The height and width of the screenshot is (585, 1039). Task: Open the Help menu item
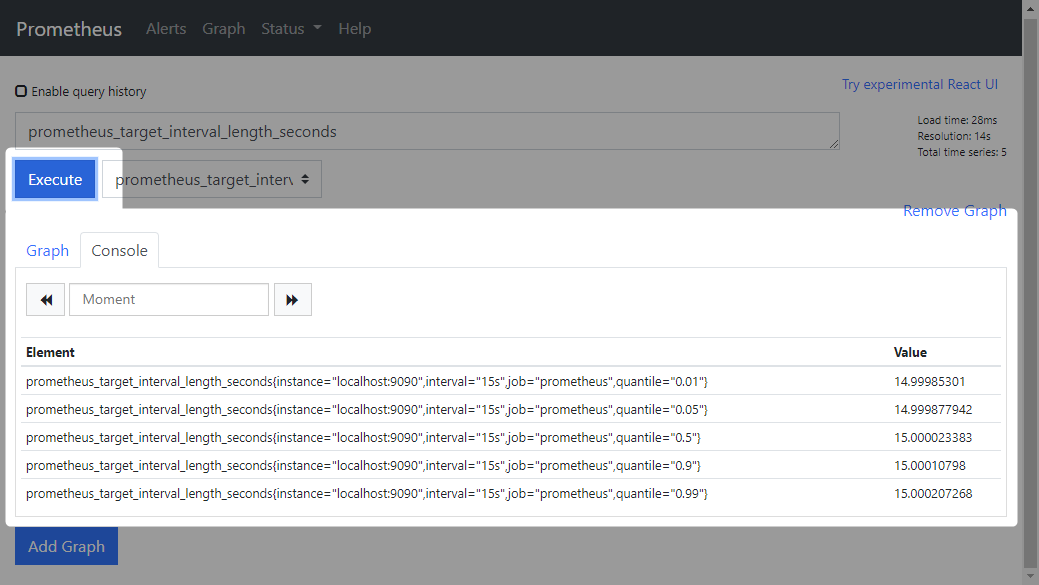click(x=355, y=28)
